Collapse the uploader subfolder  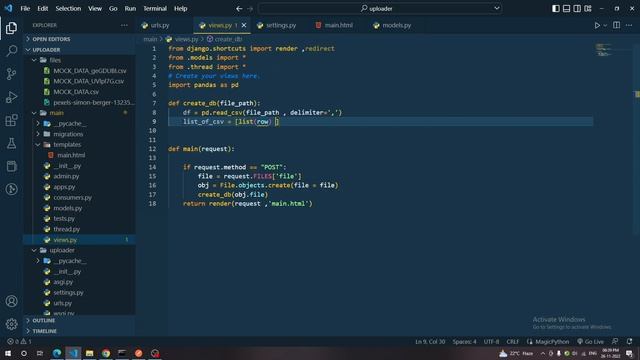tap(34, 250)
